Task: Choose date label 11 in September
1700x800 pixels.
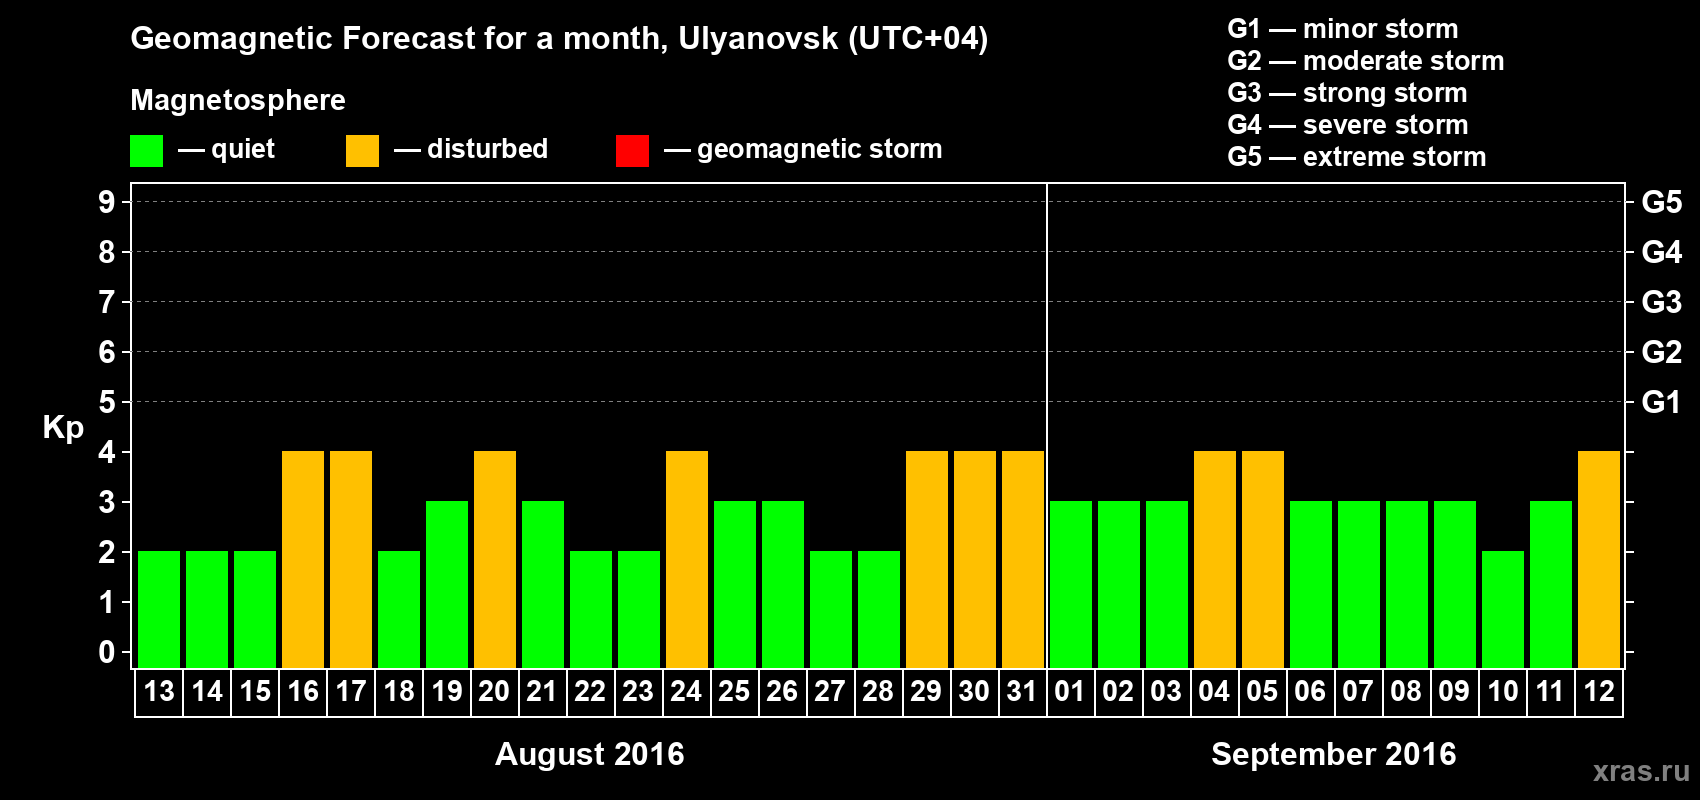Action: pos(1550,692)
